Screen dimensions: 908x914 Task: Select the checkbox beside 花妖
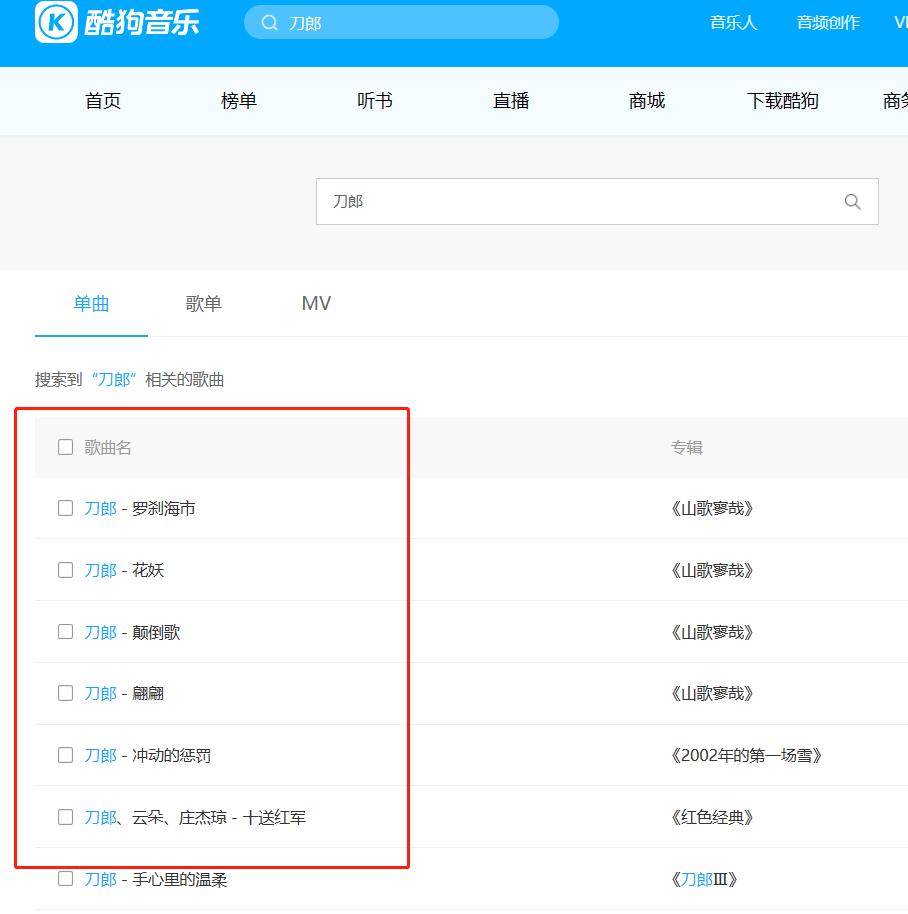[66, 570]
